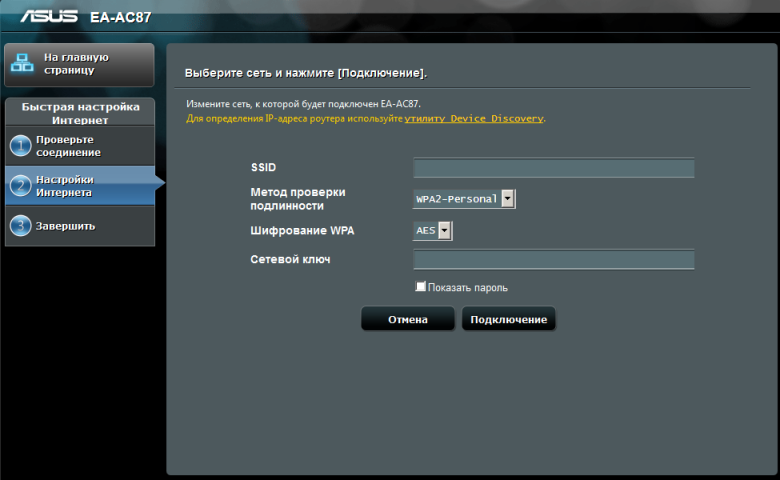Image resolution: width=780 pixels, height=480 pixels.
Task: Open the утилиту Device Discovery link
Action: (x=474, y=118)
